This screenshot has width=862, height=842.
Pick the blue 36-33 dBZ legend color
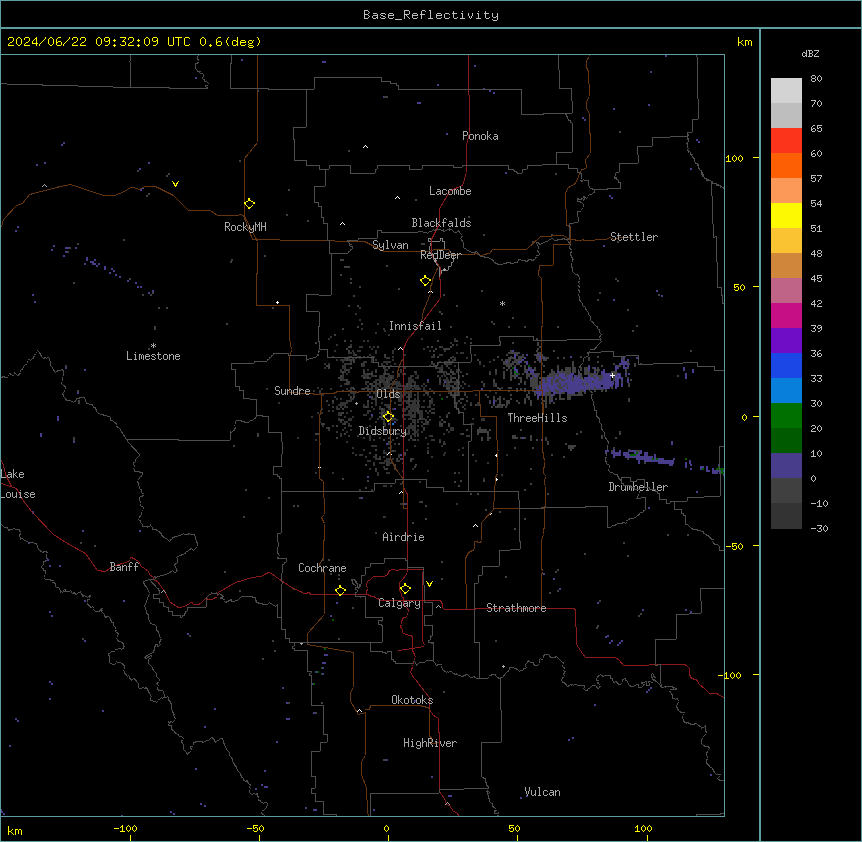tap(786, 365)
